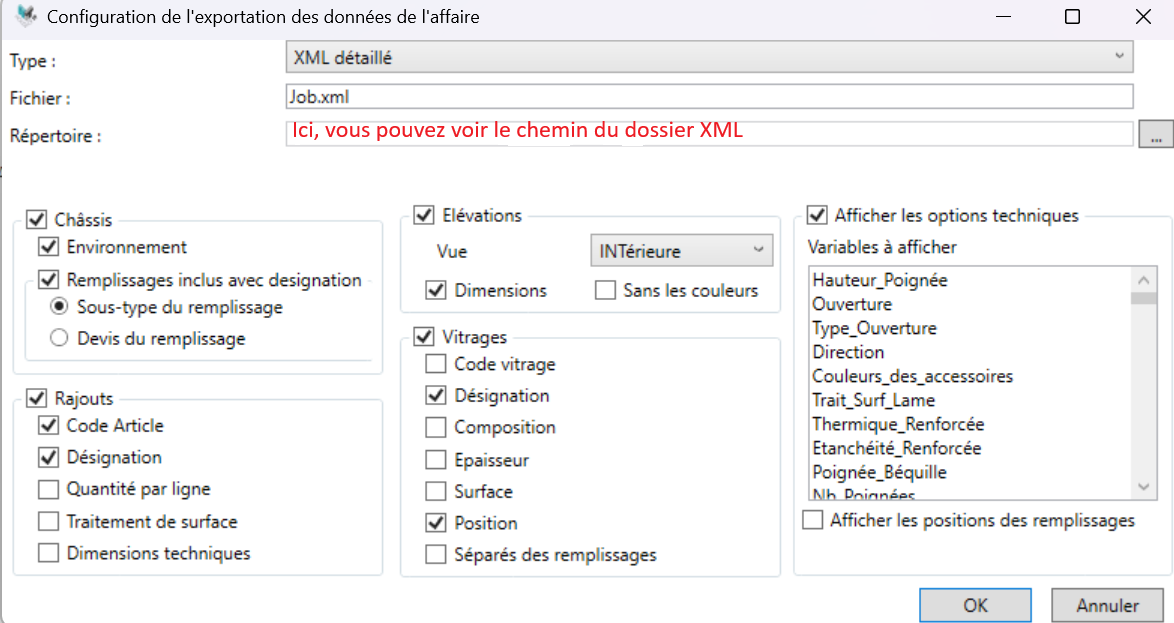Select the Sous-type du remplissage option

61,309
